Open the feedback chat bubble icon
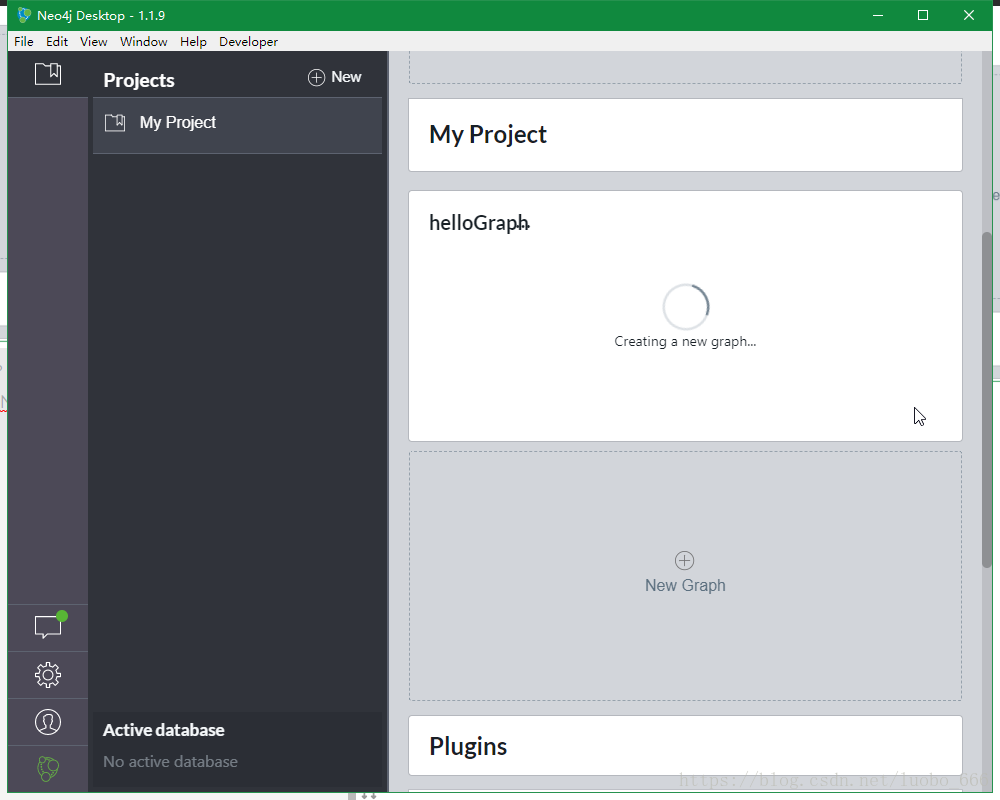Image resolution: width=1000 pixels, height=800 pixels. 48,626
